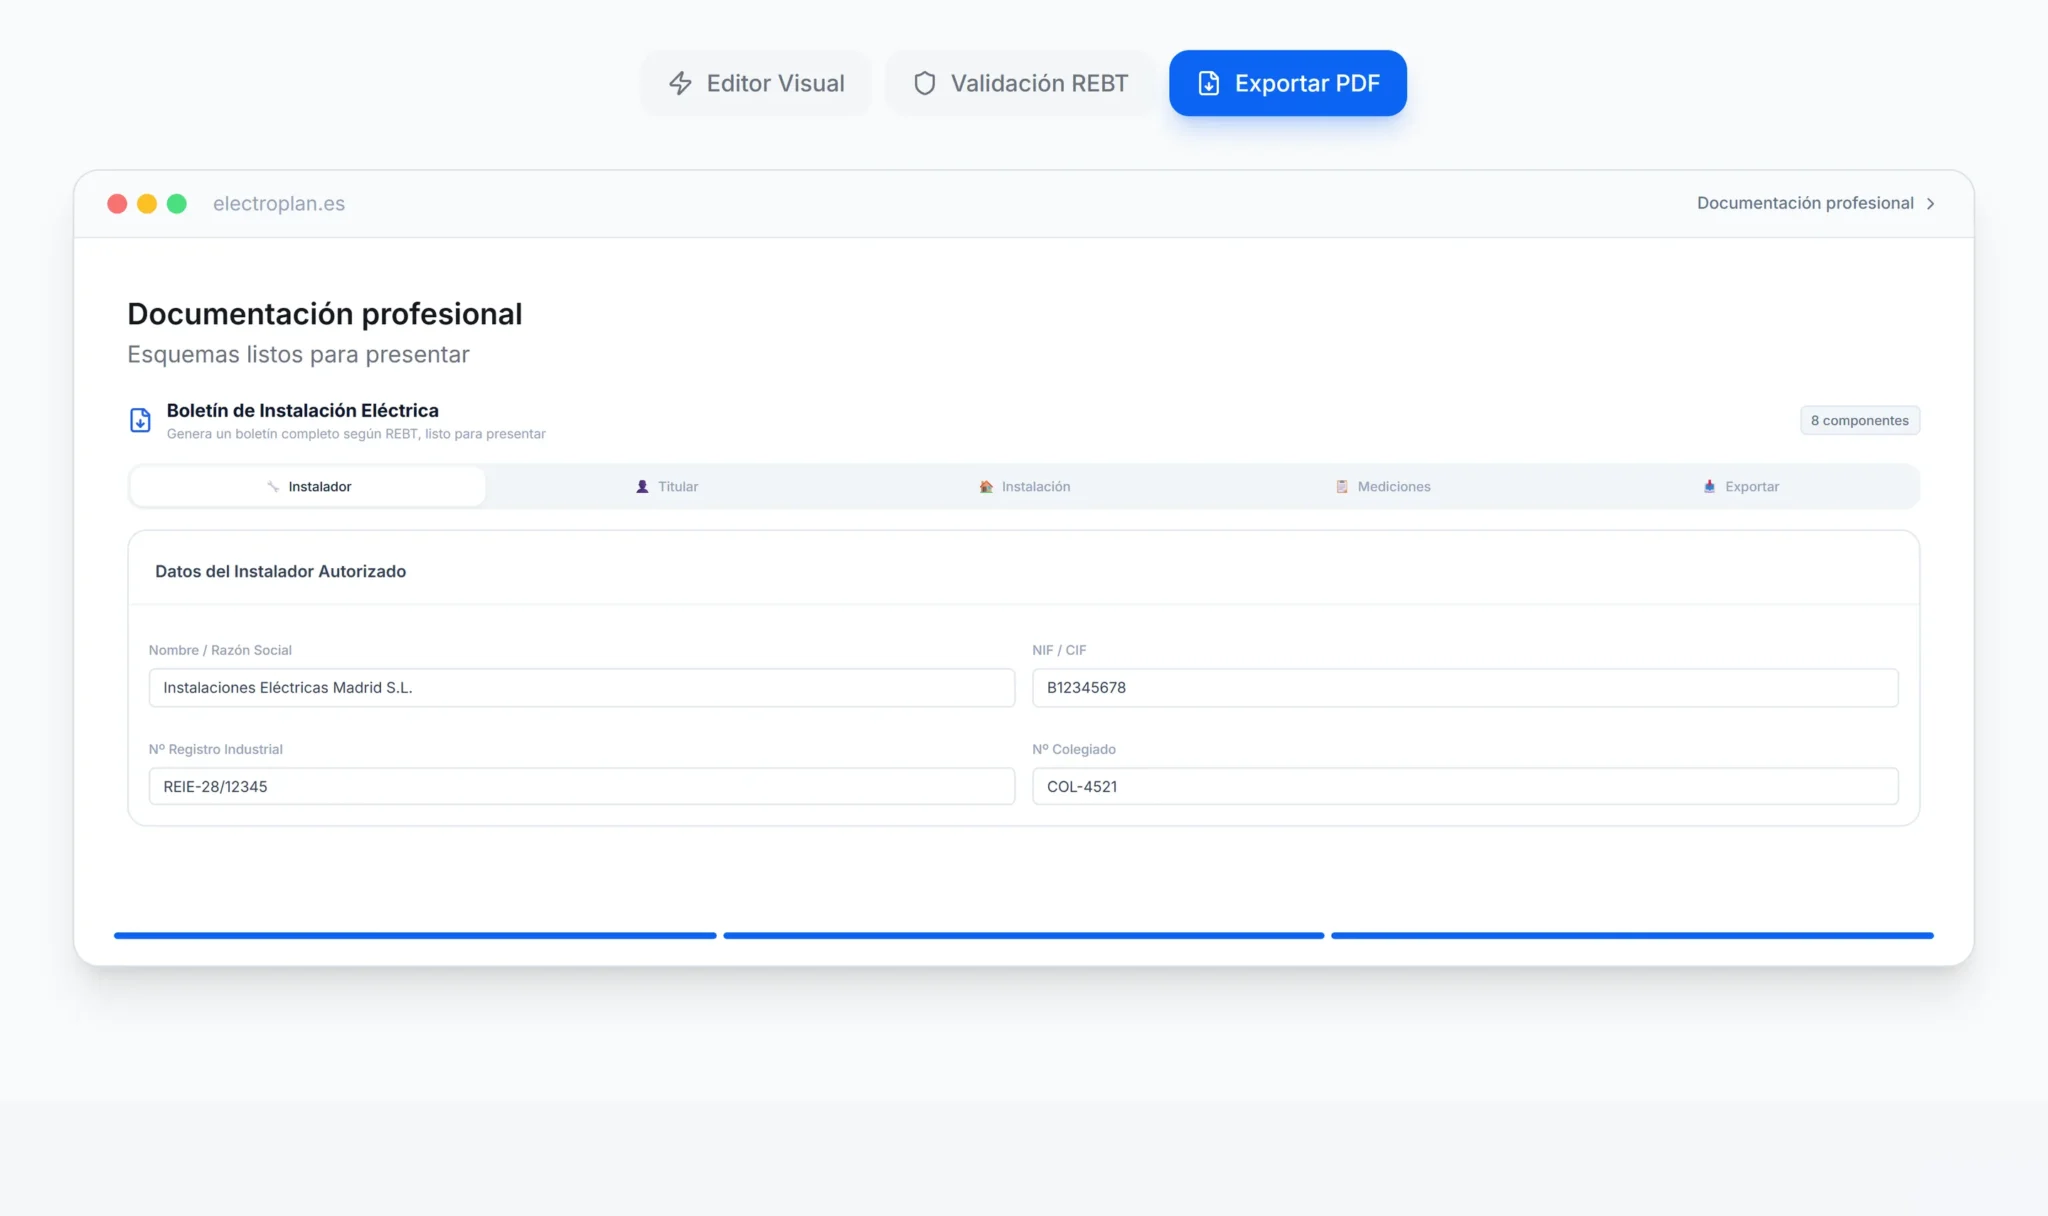This screenshot has width=2048, height=1216.
Task: Click the Boletín de Instalación Eléctrica title
Action: click(303, 410)
